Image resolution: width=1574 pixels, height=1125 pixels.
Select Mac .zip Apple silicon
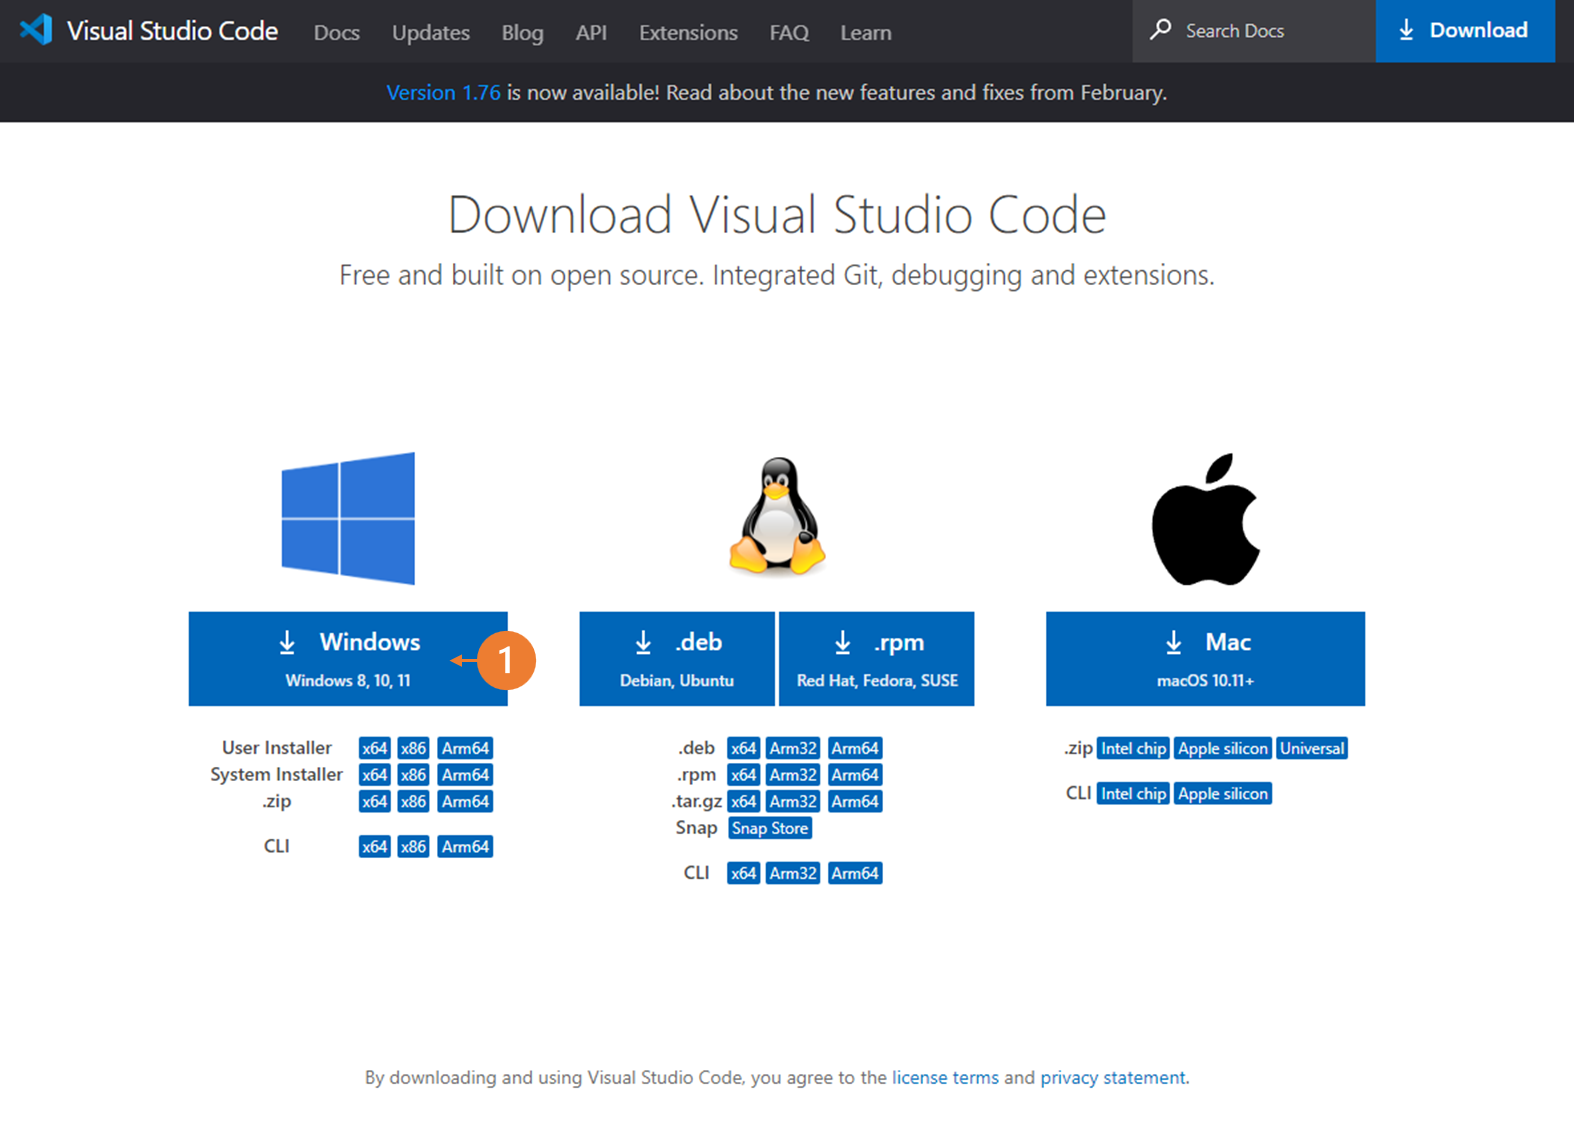(1222, 748)
